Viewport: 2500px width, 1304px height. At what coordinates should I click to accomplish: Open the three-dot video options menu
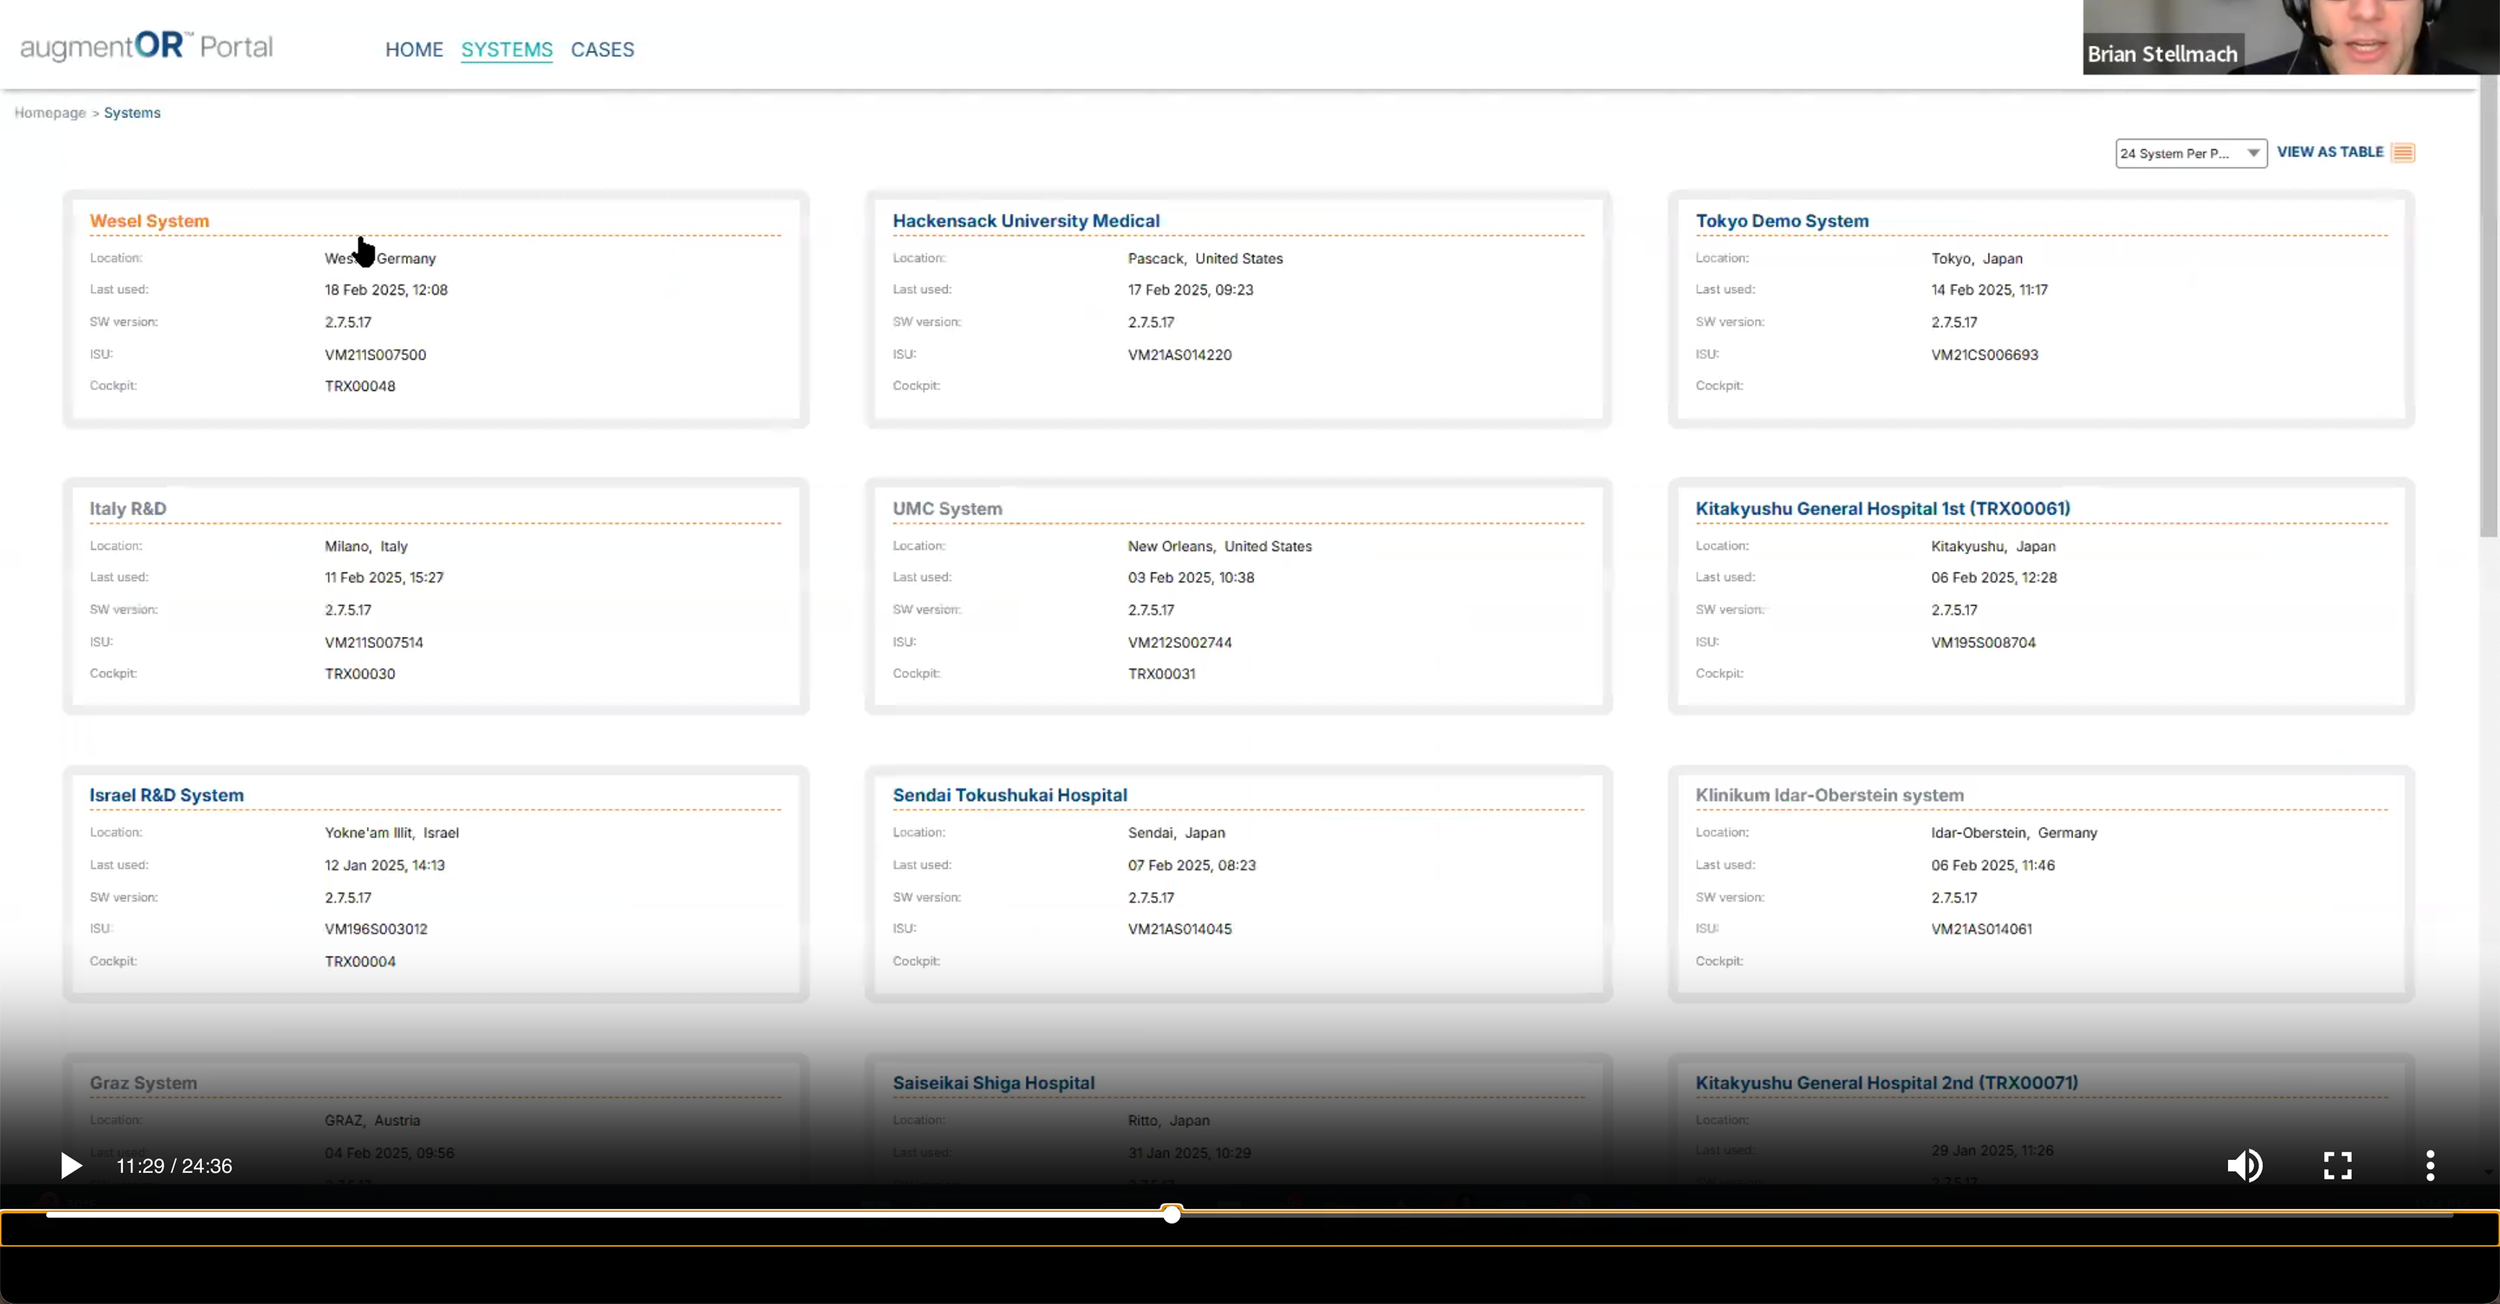coord(2430,1165)
